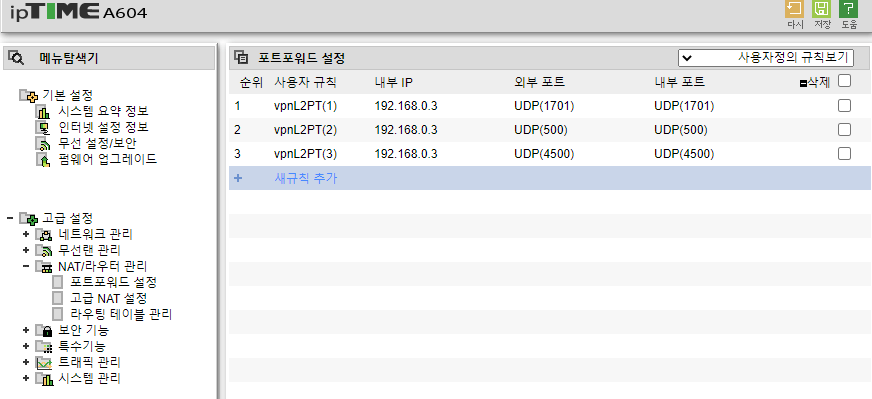872x399 pixels.
Task: Click the 외부 포트 column header
Action: coord(539,82)
